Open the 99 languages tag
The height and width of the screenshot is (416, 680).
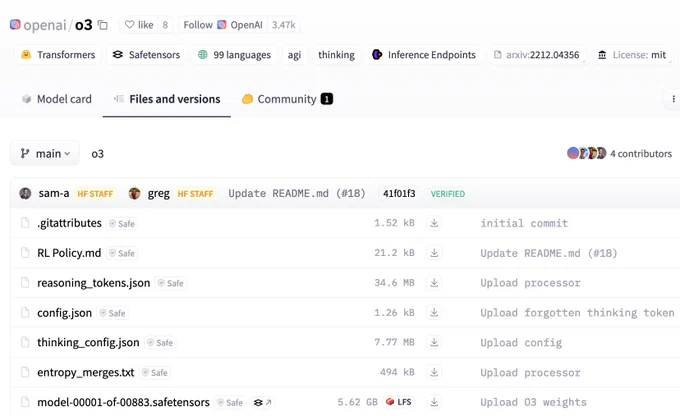(x=234, y=55)
